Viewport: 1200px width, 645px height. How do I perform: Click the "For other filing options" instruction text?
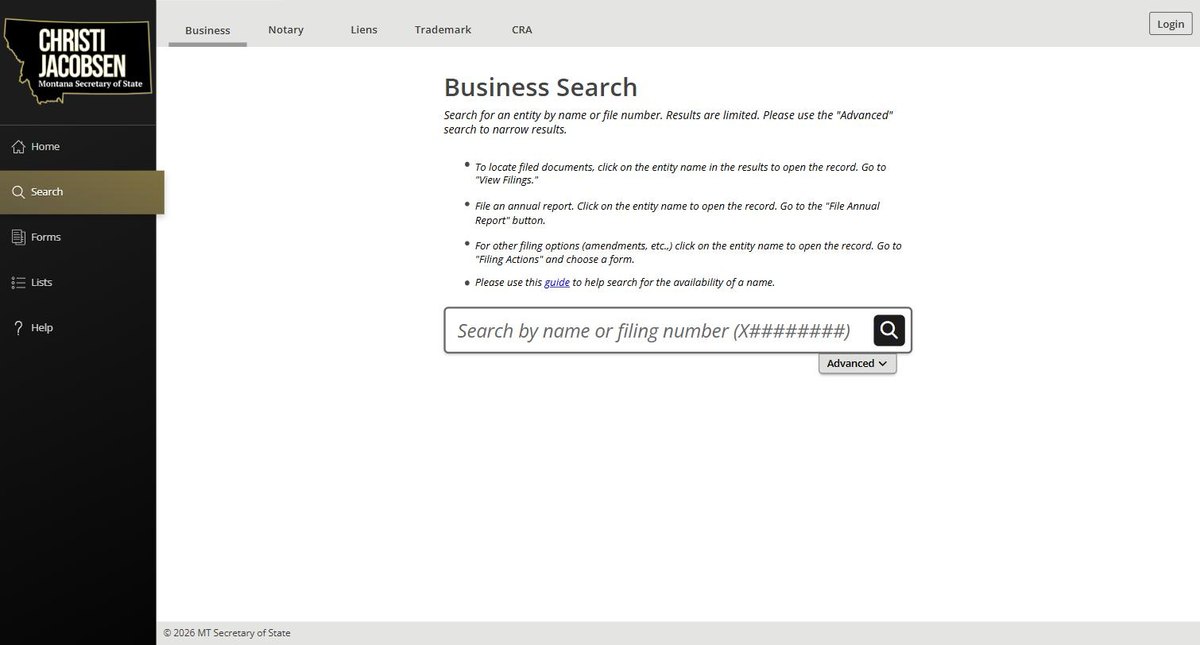688,252
